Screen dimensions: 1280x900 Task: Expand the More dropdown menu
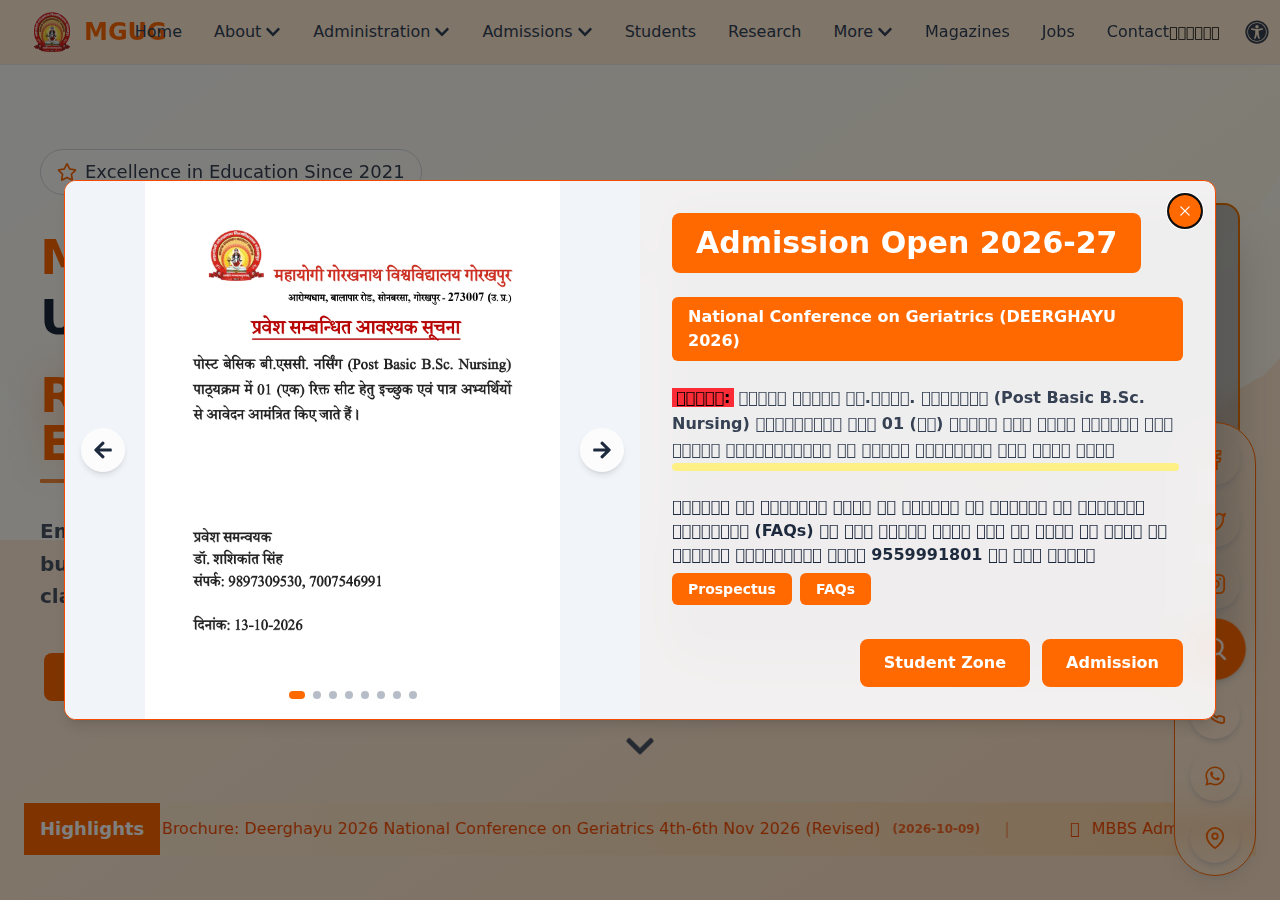863,32
